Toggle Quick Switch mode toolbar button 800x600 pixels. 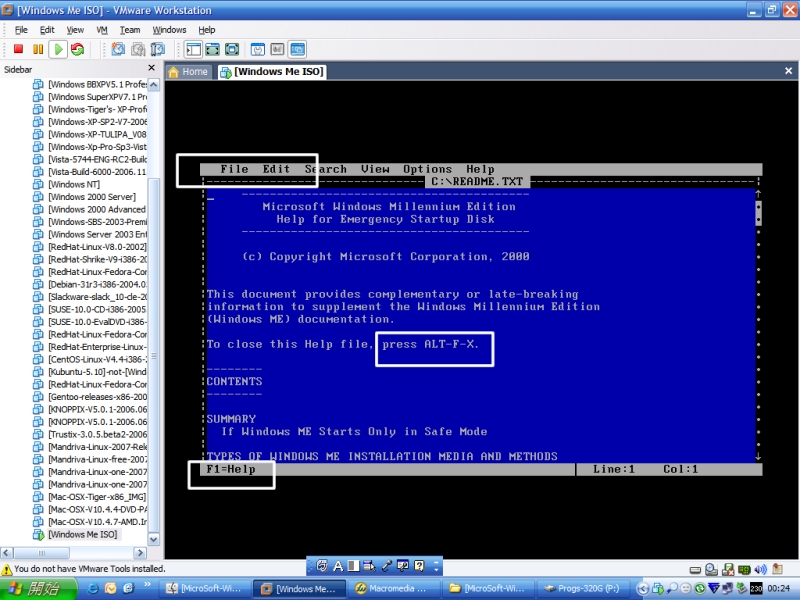click(212, 49)
